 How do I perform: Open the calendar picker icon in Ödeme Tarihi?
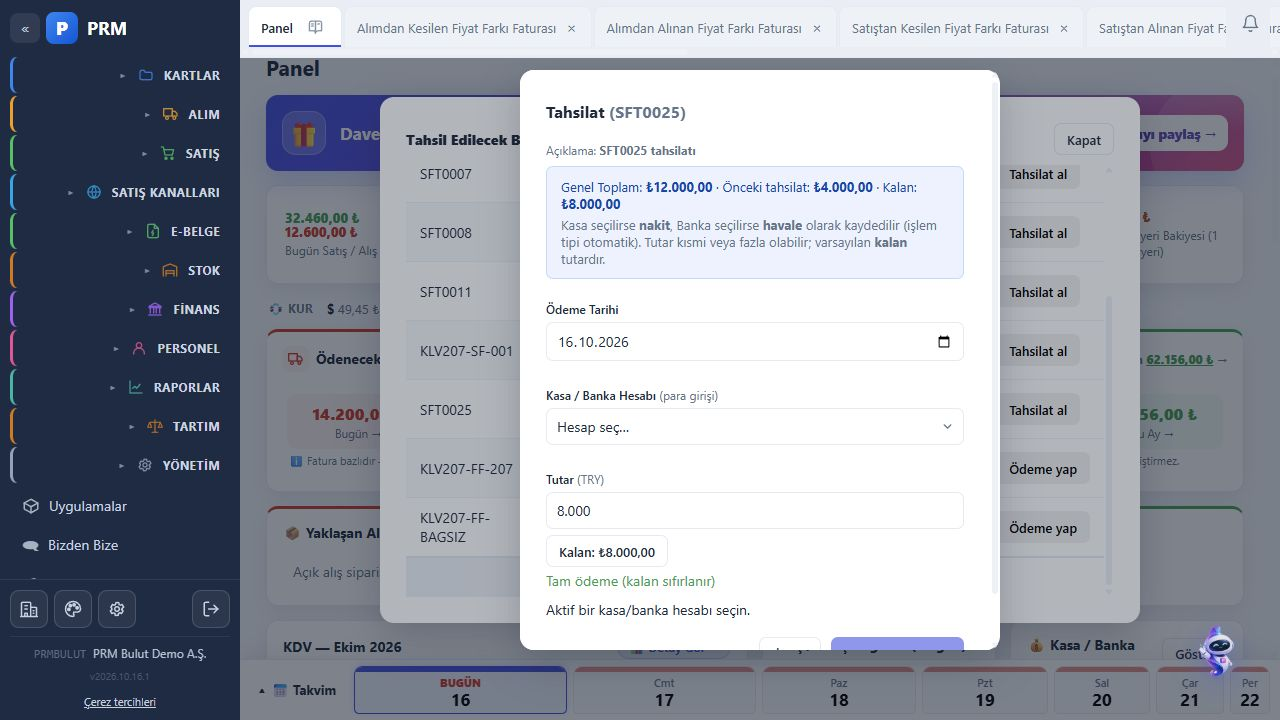944,342
